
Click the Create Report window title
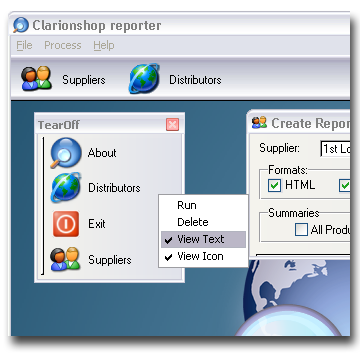coord(310,123)
